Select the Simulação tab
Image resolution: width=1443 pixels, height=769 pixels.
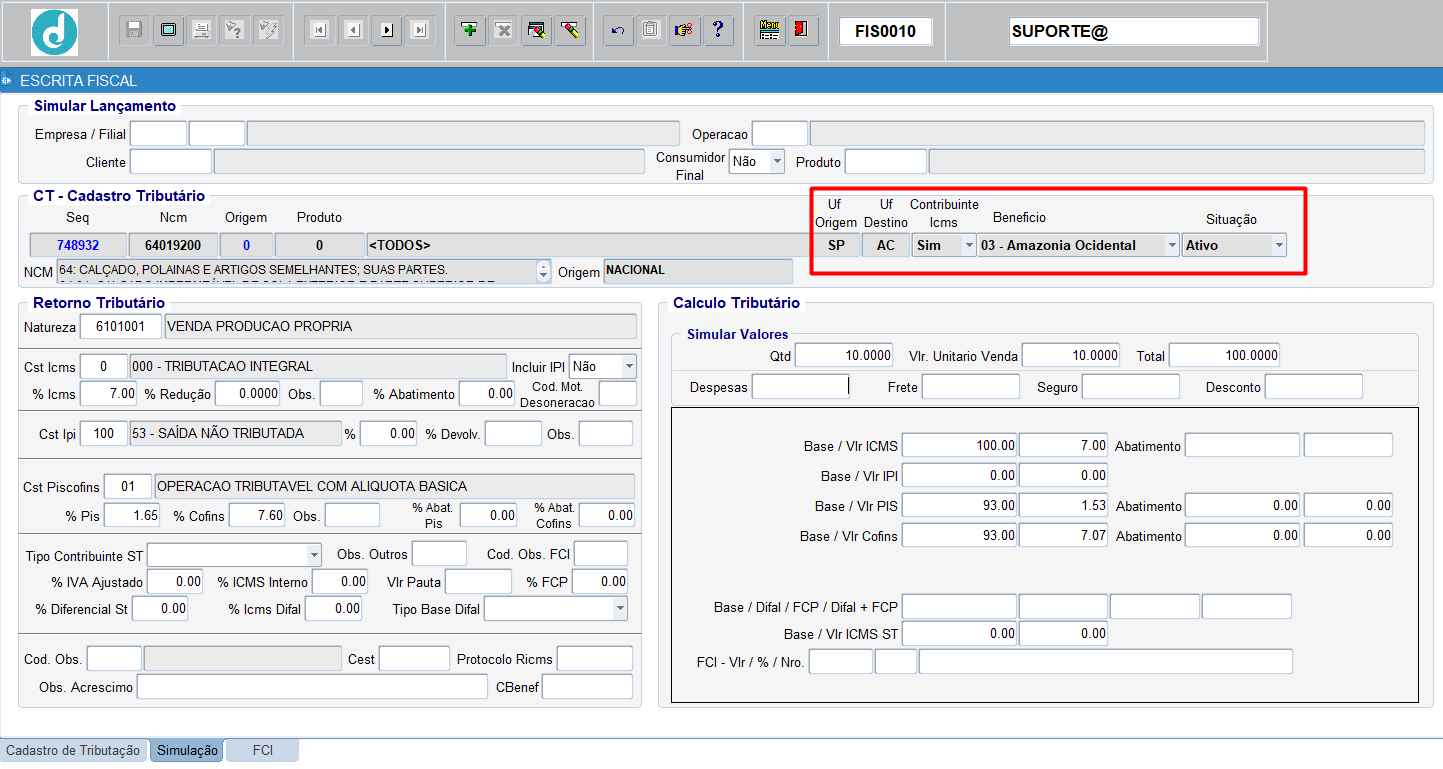tap(187, 751)
